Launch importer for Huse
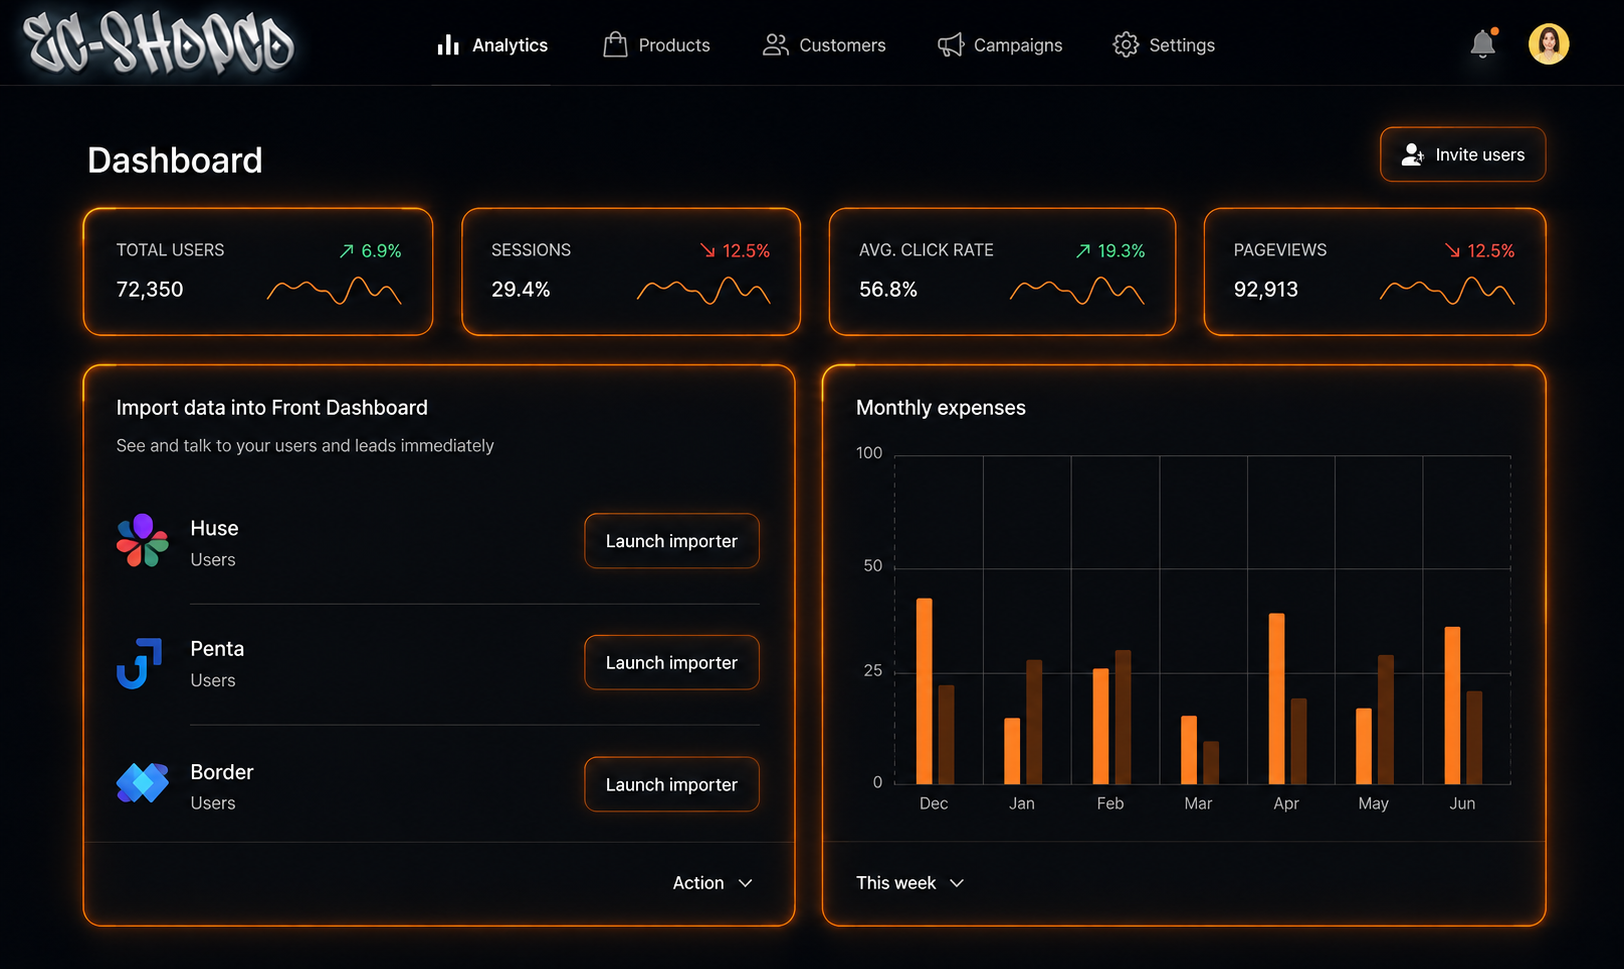This screenshot has height=969, width=1624. 672,541
